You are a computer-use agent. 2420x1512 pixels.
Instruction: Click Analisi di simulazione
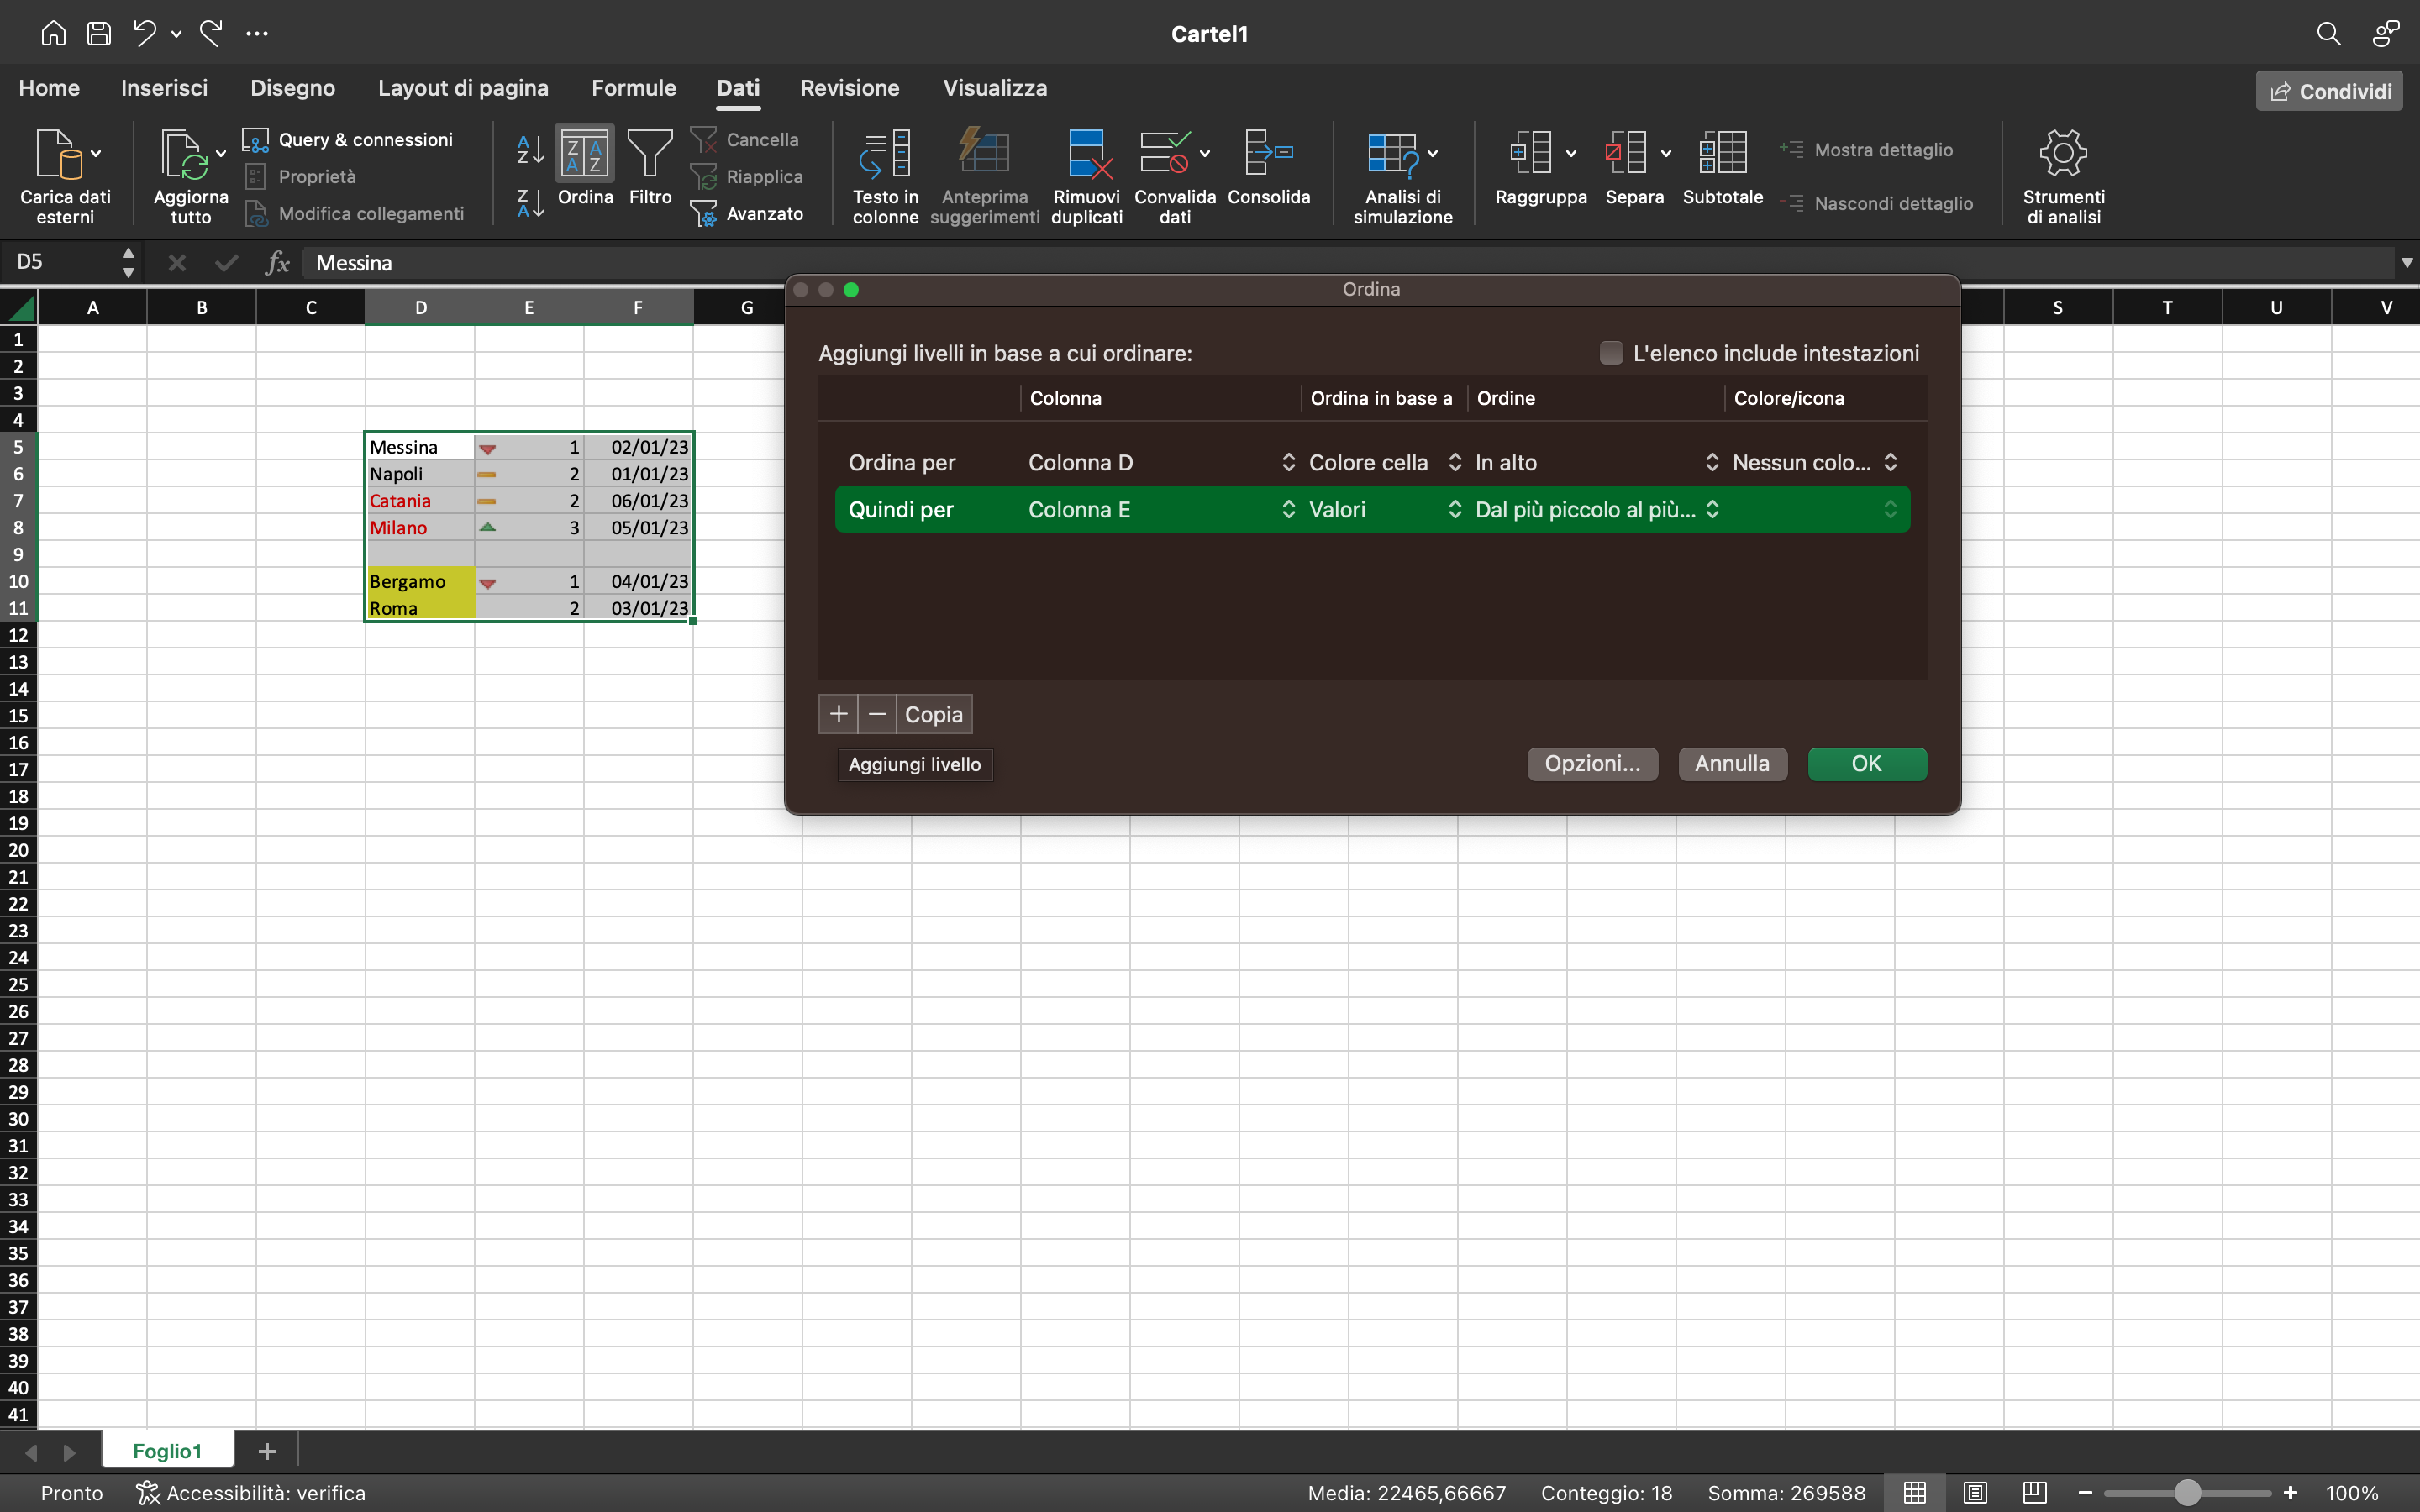click(1400, 175)
